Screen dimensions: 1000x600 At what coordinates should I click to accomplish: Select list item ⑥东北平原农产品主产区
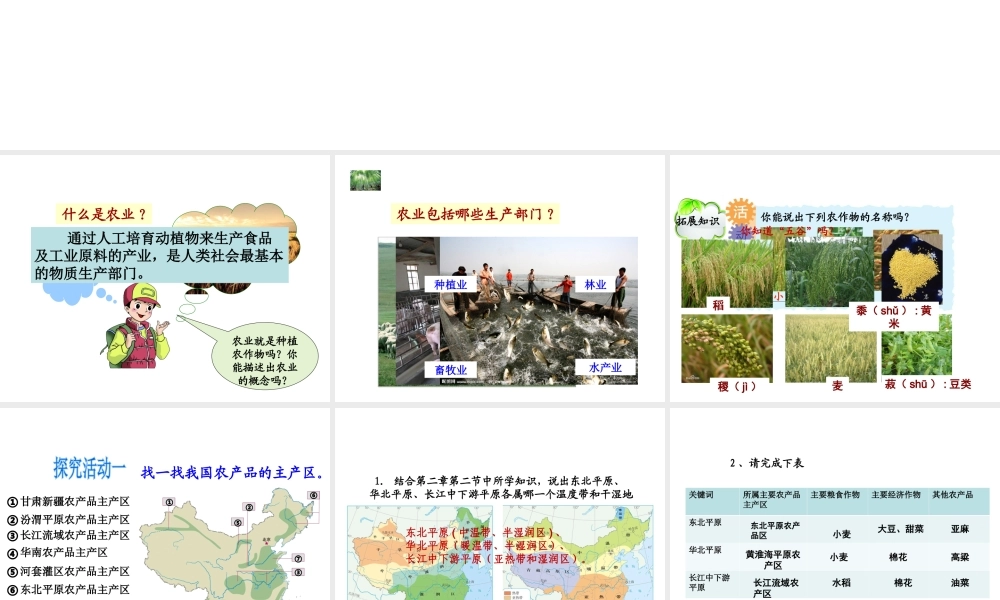click(68, 589)
